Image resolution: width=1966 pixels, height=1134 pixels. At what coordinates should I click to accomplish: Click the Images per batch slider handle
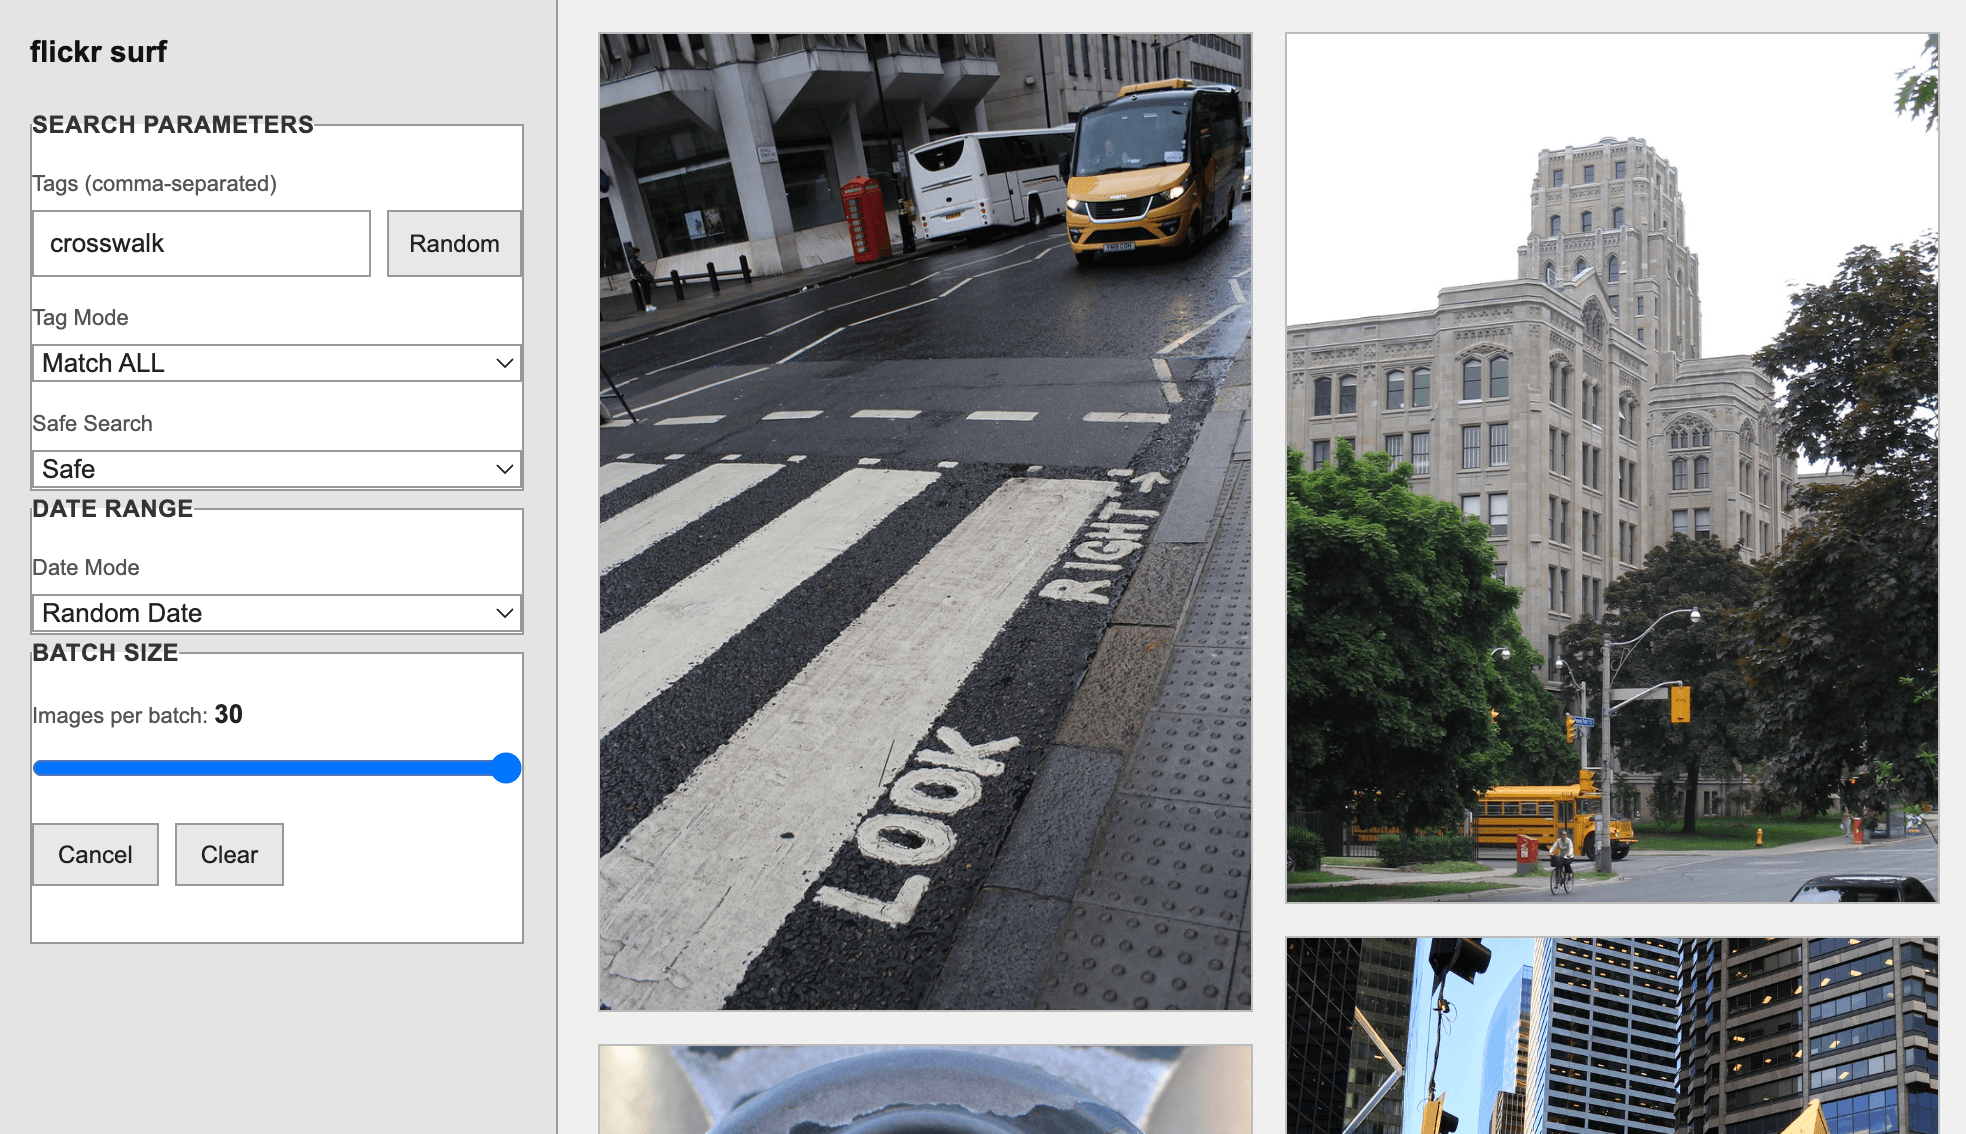507,768
